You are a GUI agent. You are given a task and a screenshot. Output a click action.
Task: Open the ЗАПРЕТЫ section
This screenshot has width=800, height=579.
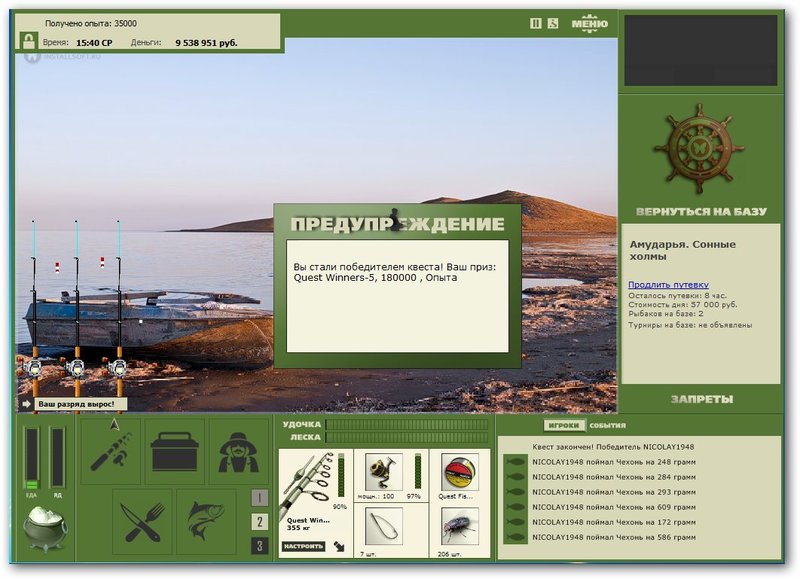click(x=702, y=399)
